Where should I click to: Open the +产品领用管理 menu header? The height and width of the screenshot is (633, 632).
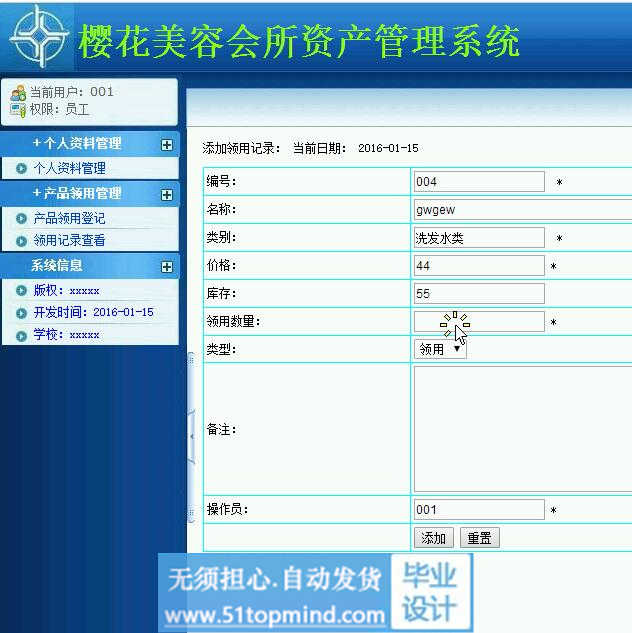click(90, 194)
